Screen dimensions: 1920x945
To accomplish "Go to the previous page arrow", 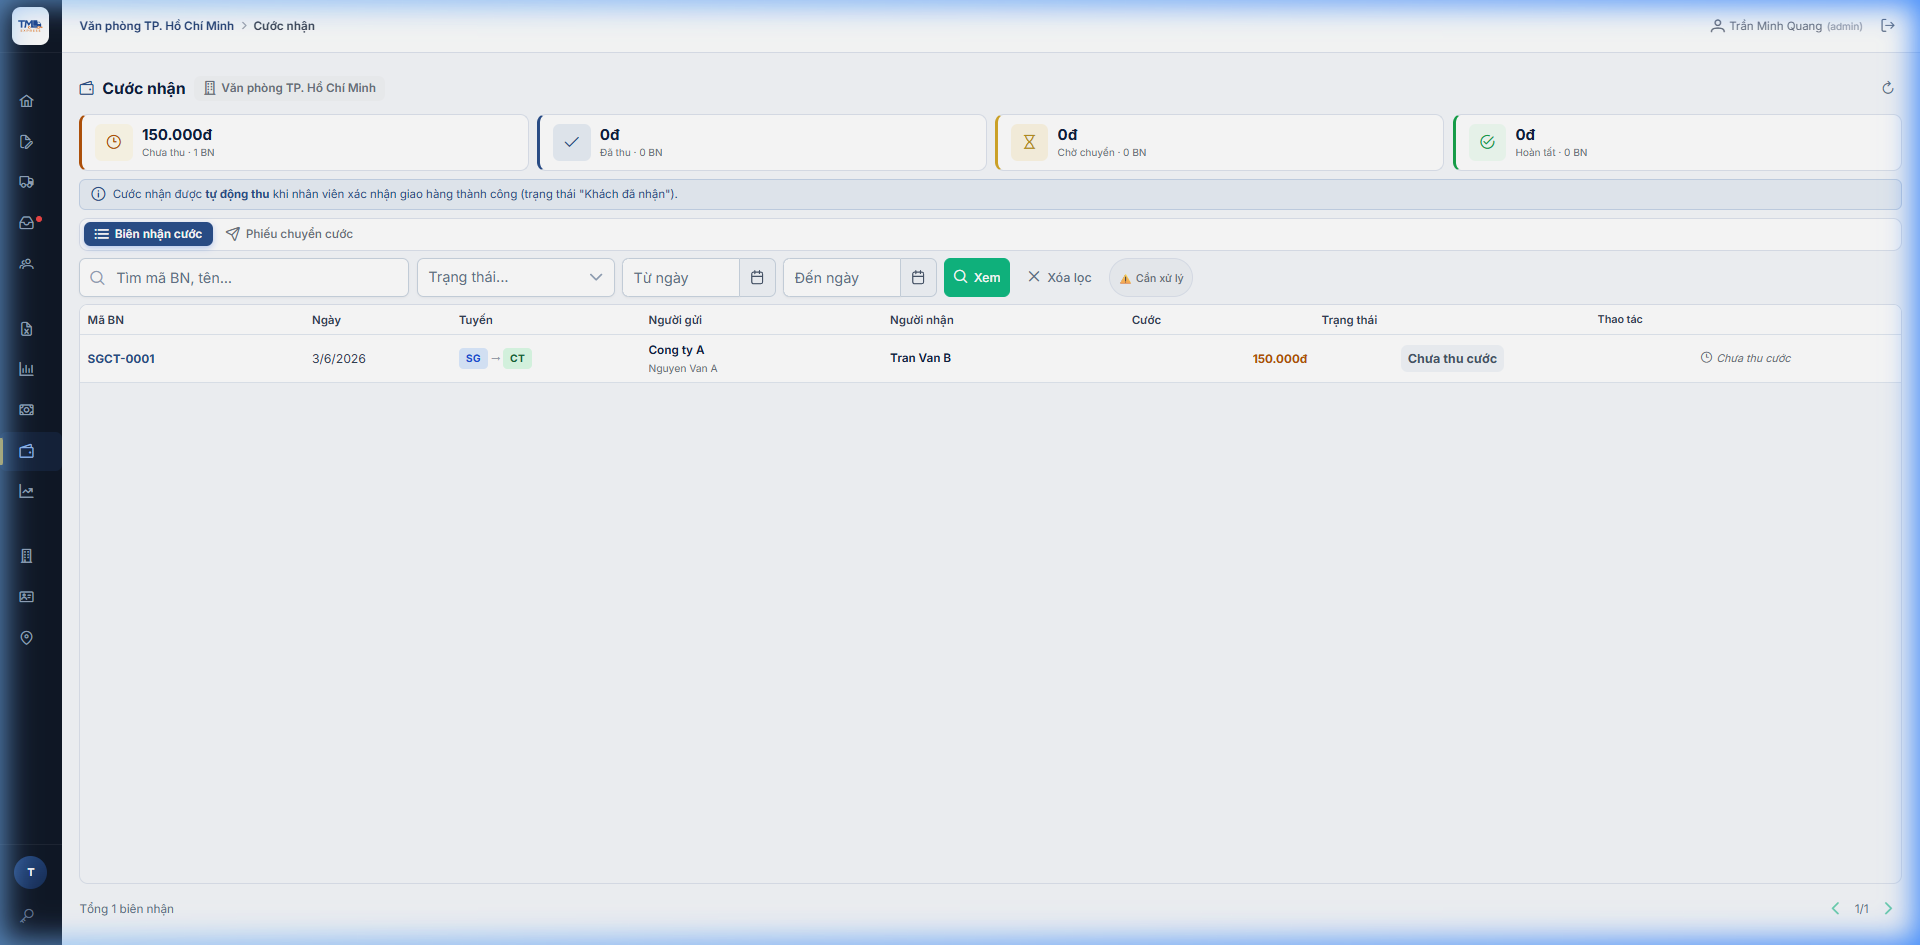I will tap(1835, 909).
